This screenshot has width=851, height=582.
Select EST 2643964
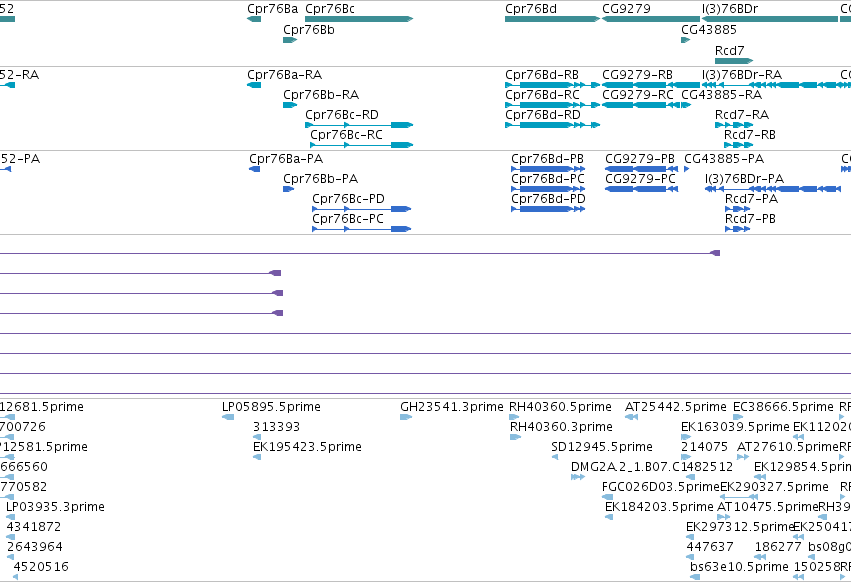tap(35, 547)
